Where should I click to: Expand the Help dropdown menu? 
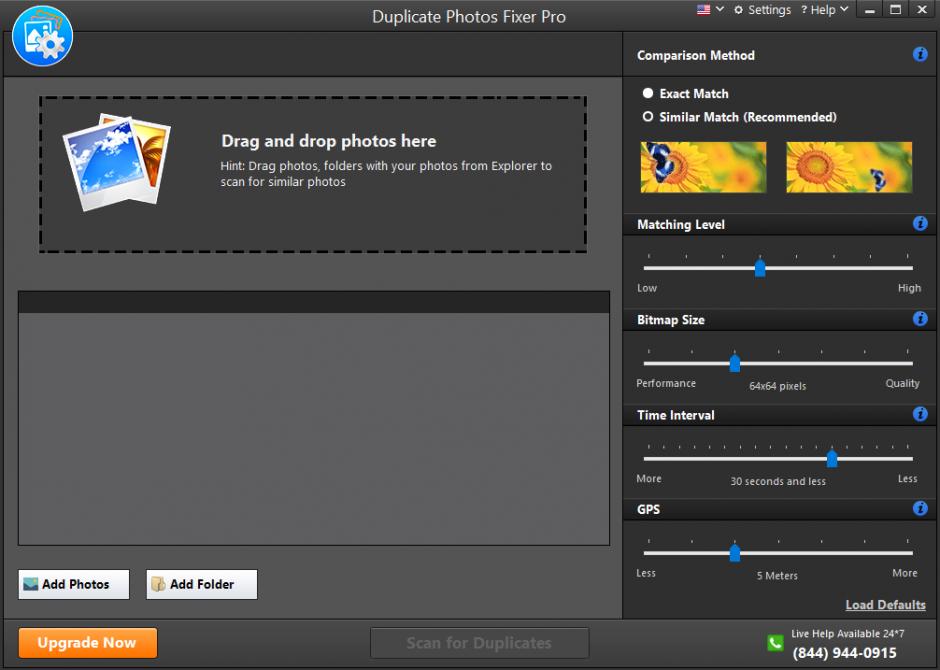(x=824, y=10)
